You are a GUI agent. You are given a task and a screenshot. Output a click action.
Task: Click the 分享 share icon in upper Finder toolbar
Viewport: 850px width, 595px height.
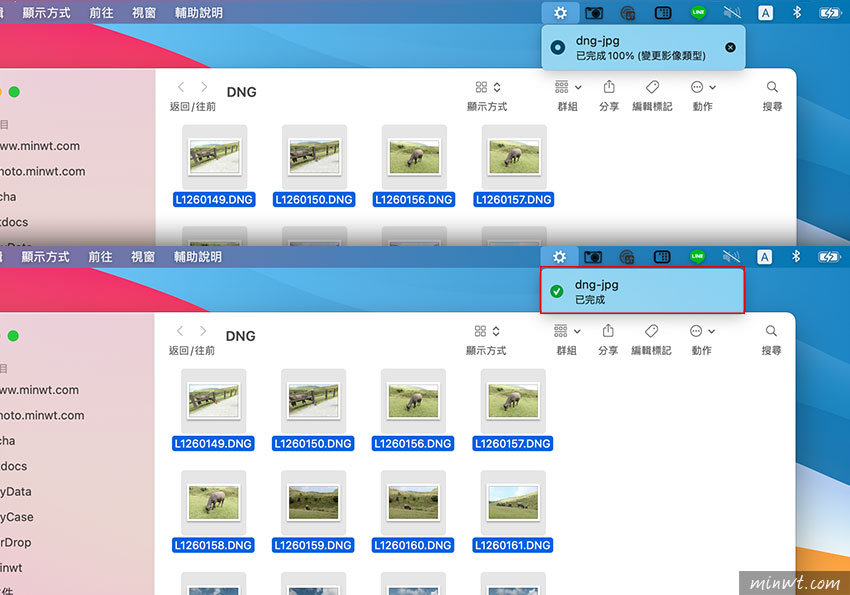pyautogui.click(x=609, y=87)
